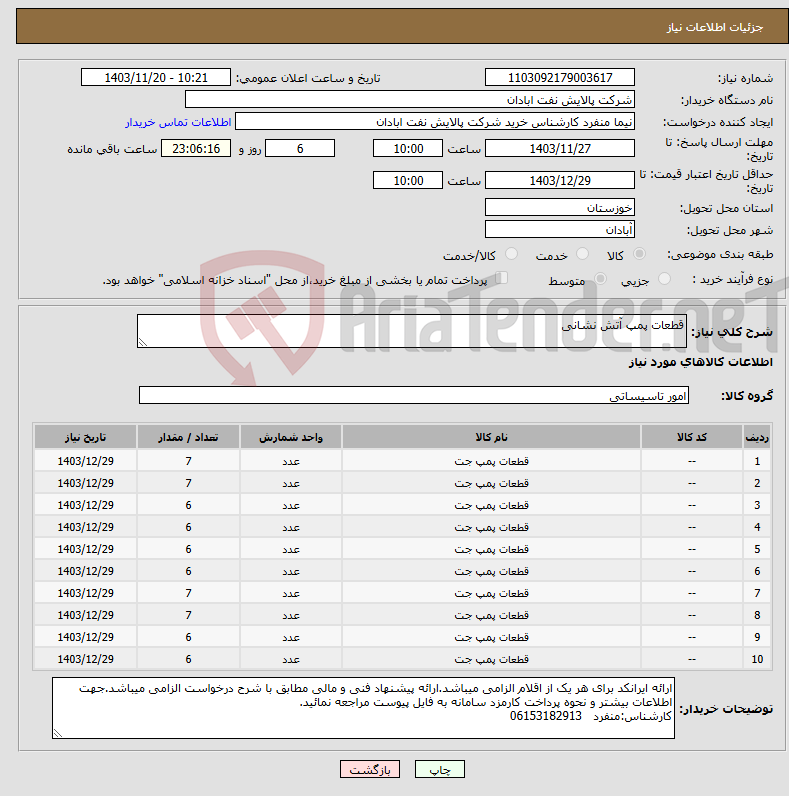Image resolution: width=789 pixels, height=796 pixels.
Task: Open اطلاعات تماس خریدار link
Action: coord(178,122)
